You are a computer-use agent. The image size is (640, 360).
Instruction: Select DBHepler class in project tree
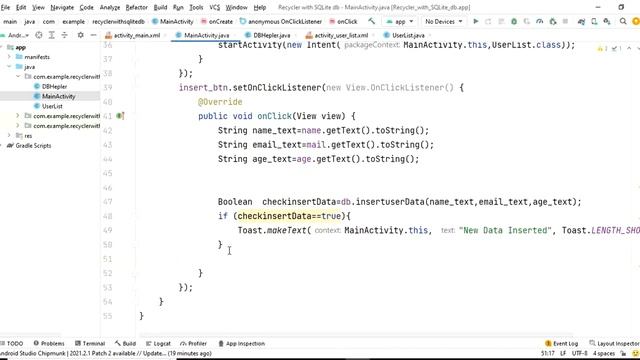[50, 86]
